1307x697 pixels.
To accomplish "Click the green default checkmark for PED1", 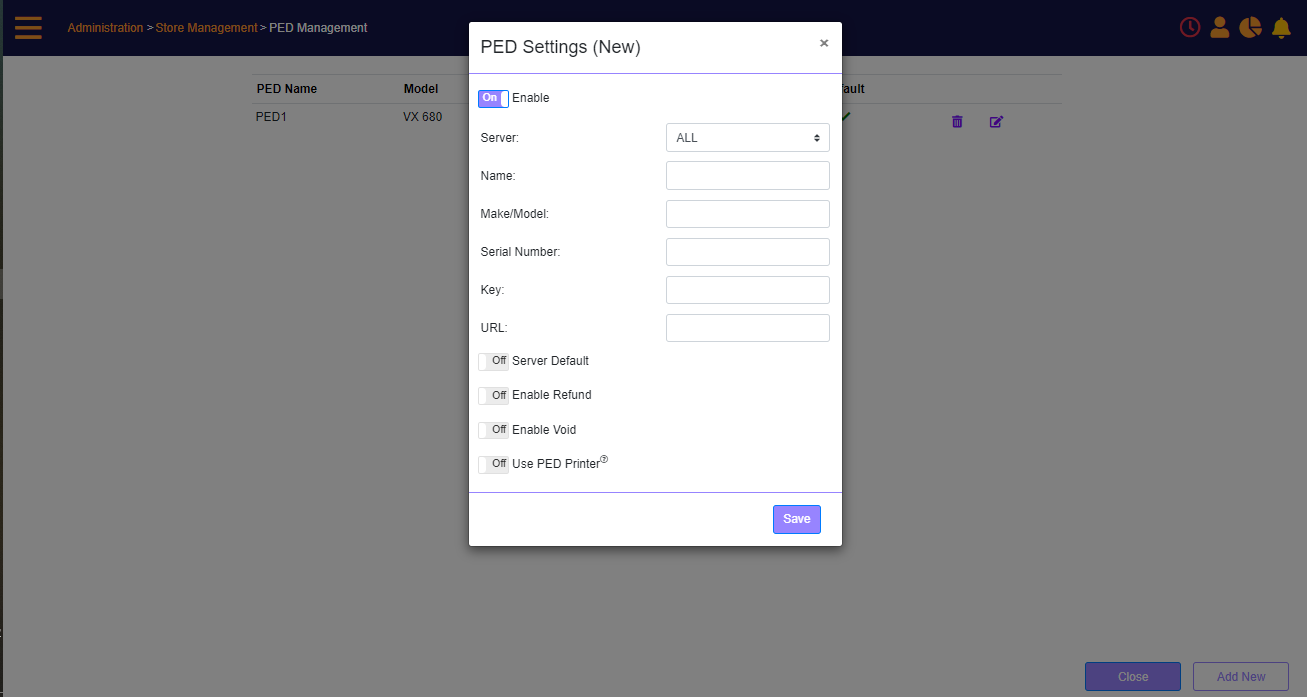I will pyautogui.click(x=845, y=117).
